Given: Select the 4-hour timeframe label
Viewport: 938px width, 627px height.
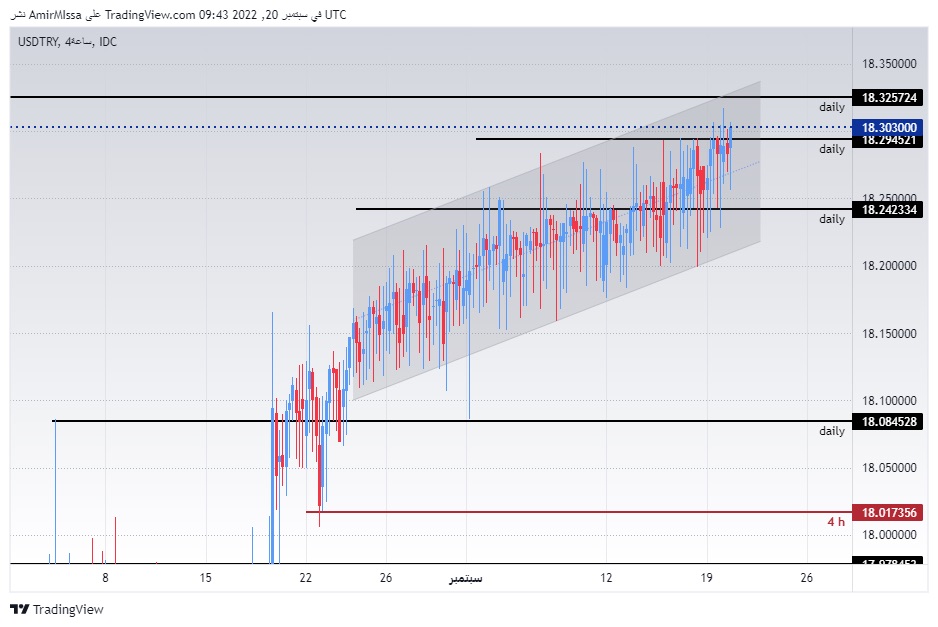Looking at the screenshot, I should (x=78, y=42).
